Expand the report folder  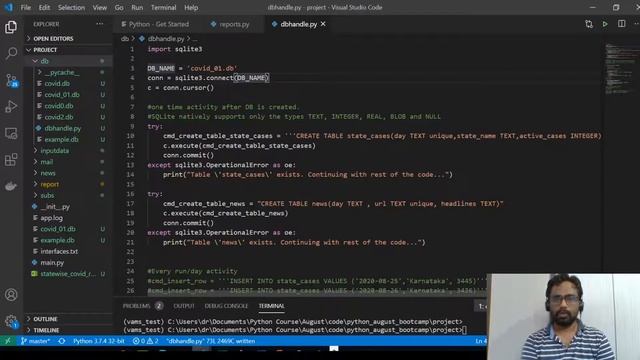[x=49, y=184]
